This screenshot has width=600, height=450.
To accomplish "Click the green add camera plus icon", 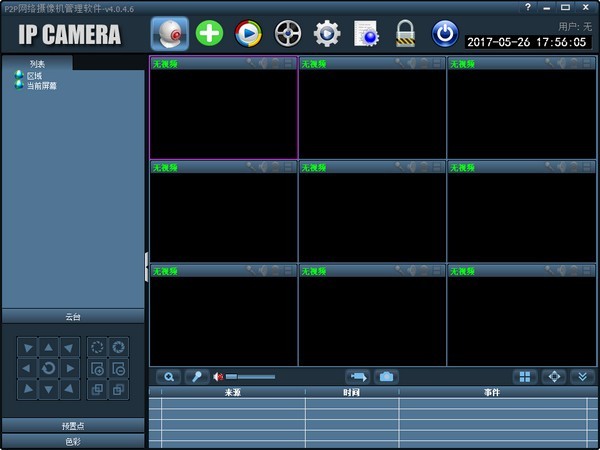I will pyautogui.click(x=209, y=34).
